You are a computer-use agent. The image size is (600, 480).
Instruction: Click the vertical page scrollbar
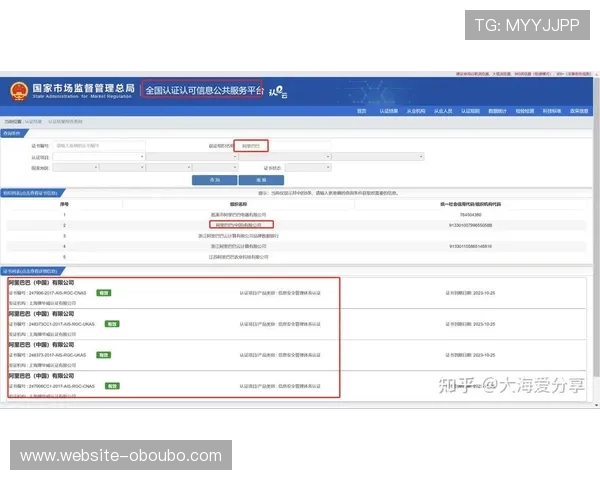(596, 226)
